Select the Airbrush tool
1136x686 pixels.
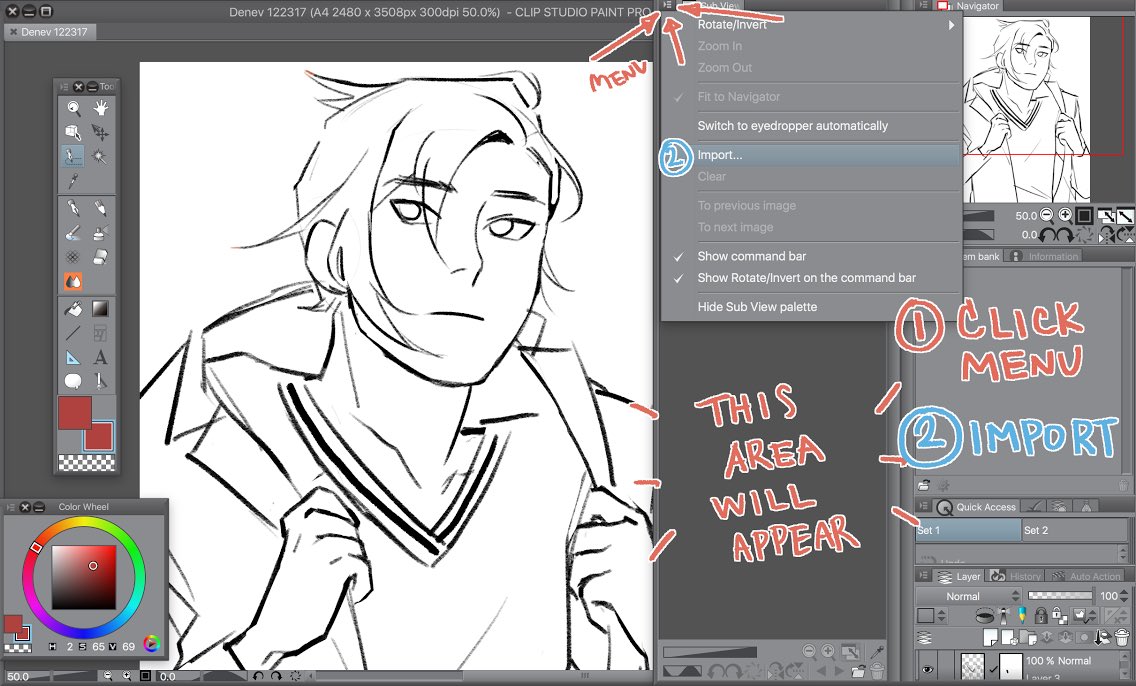pos(100,233)
